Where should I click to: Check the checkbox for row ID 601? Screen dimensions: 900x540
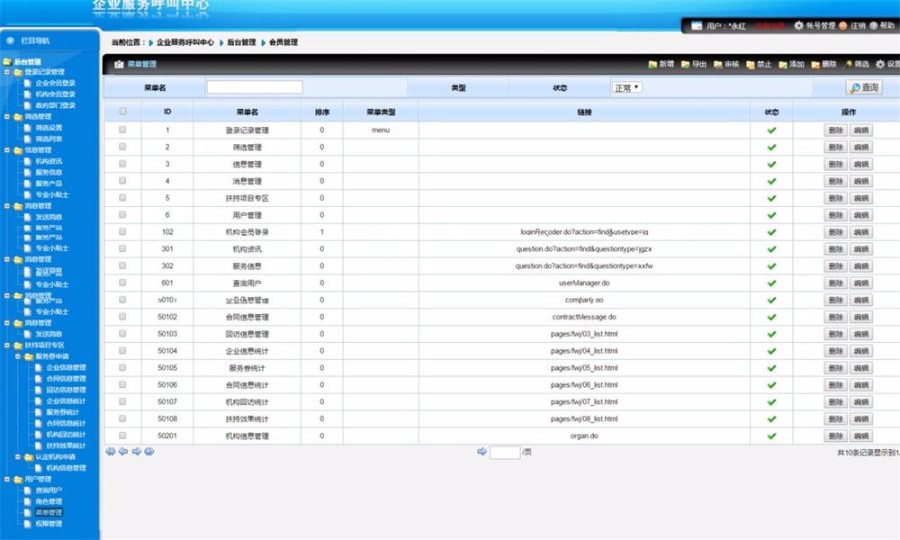[122, 282]
